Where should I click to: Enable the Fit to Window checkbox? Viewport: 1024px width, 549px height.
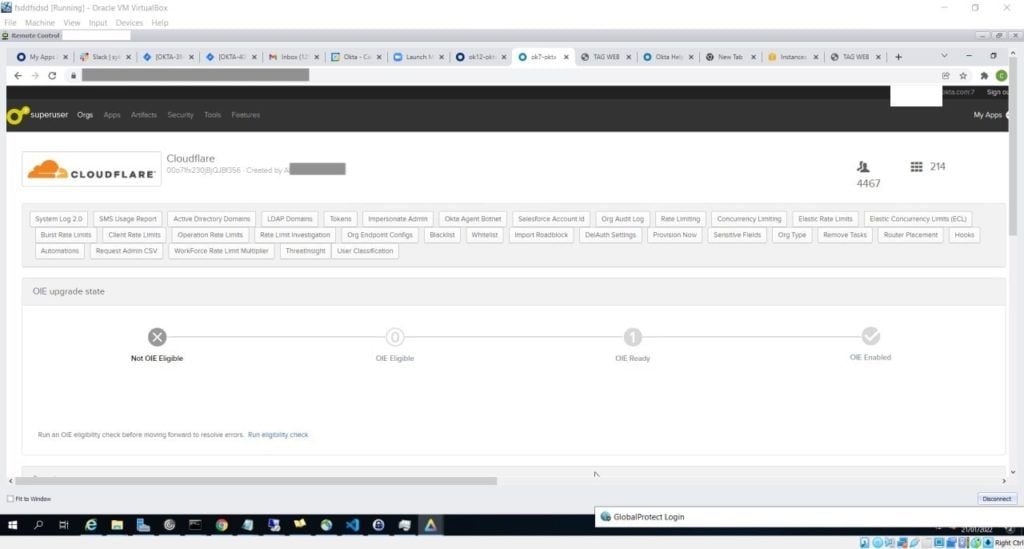(x=10, y=498)
